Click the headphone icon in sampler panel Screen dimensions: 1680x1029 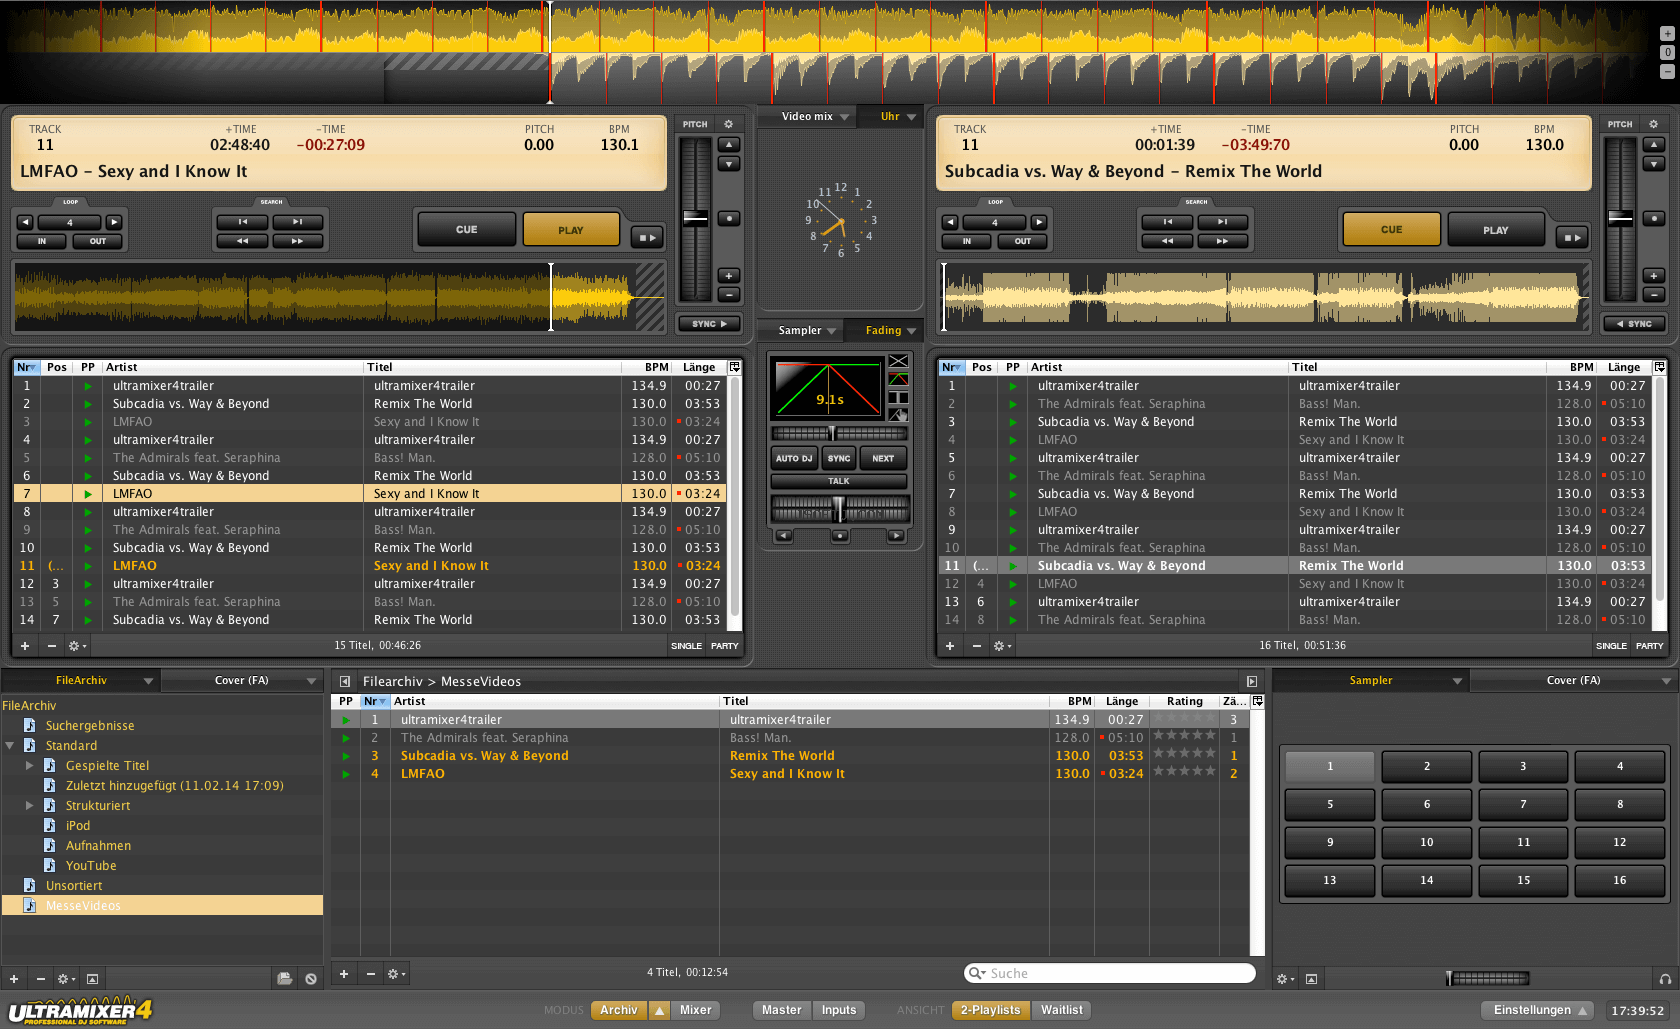coord(1665,979)
